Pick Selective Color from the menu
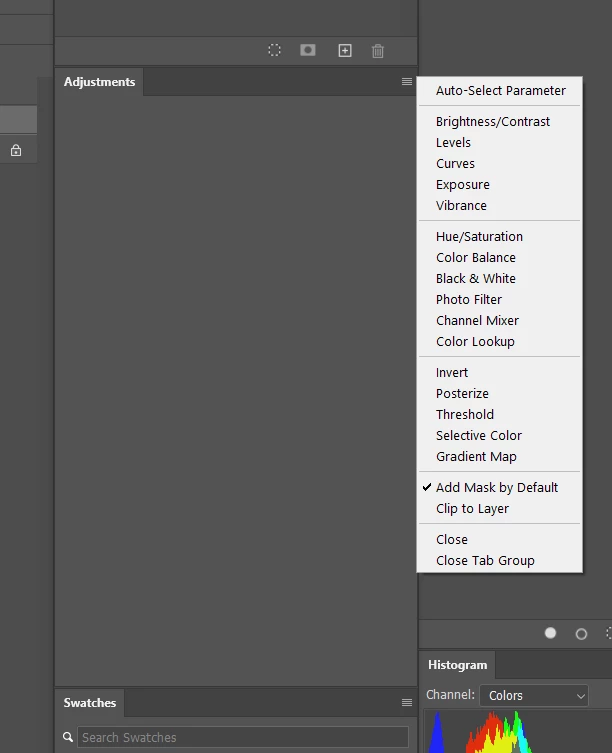The width and height of the screenshot is (612, 753). pos(500,436)
